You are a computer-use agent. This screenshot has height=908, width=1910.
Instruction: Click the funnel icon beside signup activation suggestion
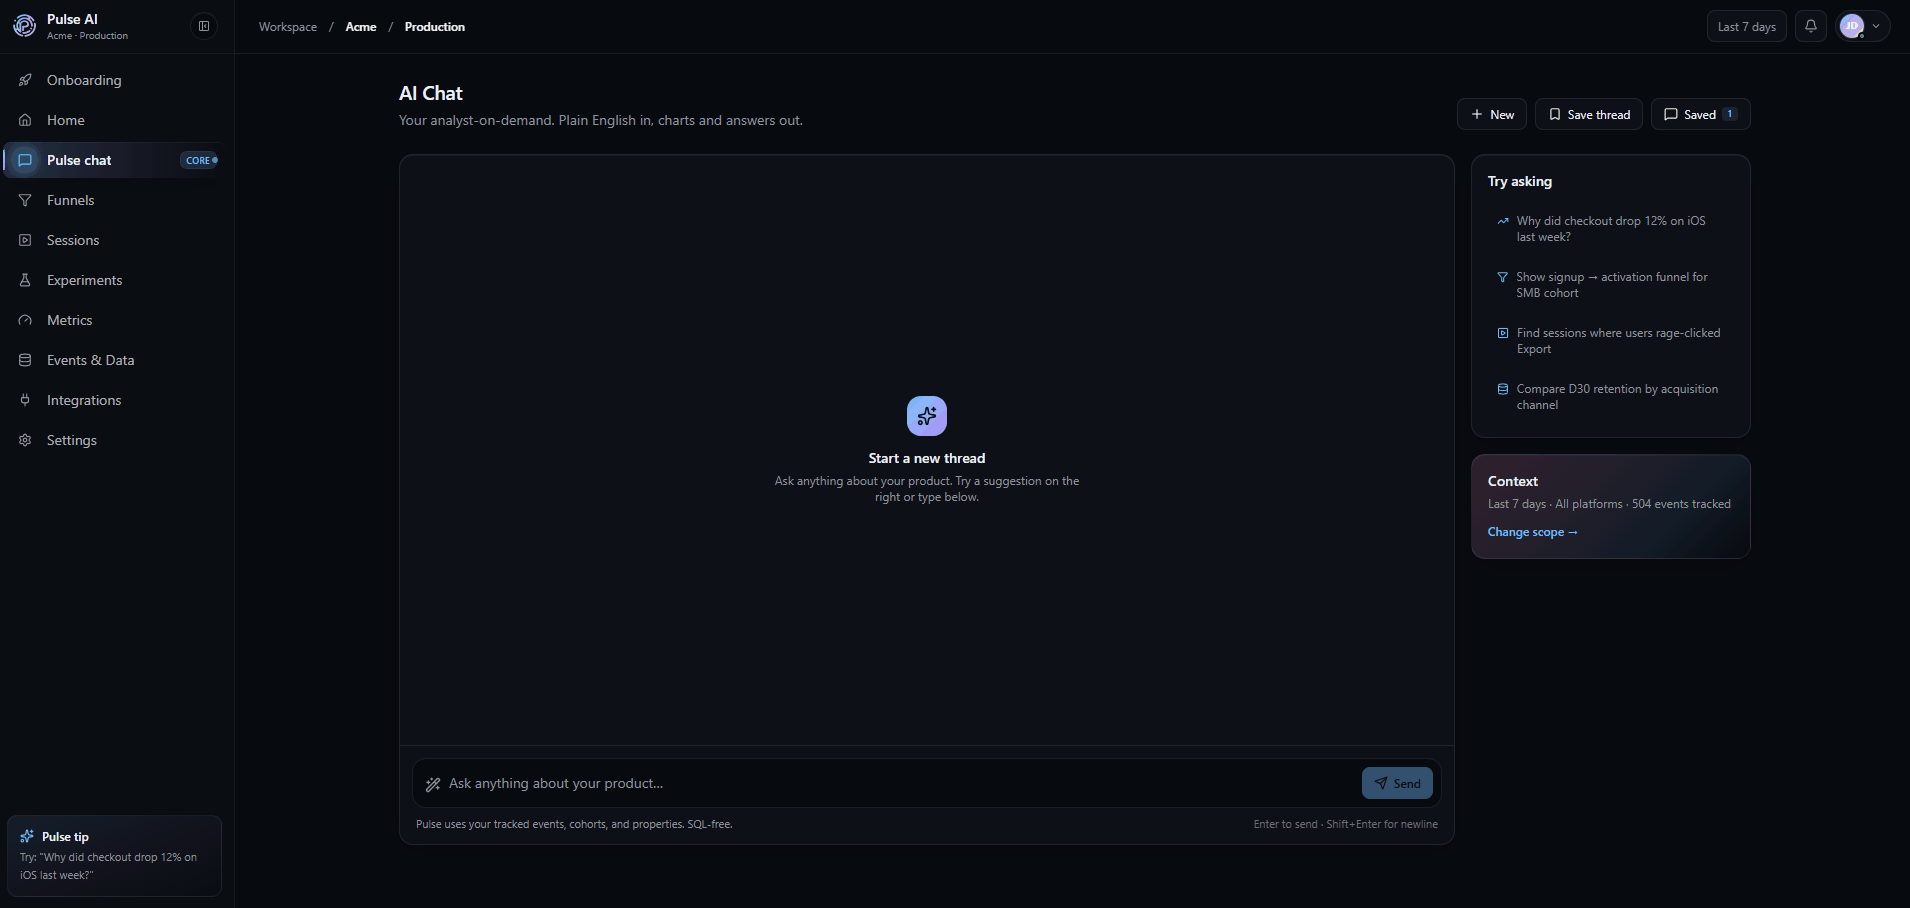tap(1503, 277)
